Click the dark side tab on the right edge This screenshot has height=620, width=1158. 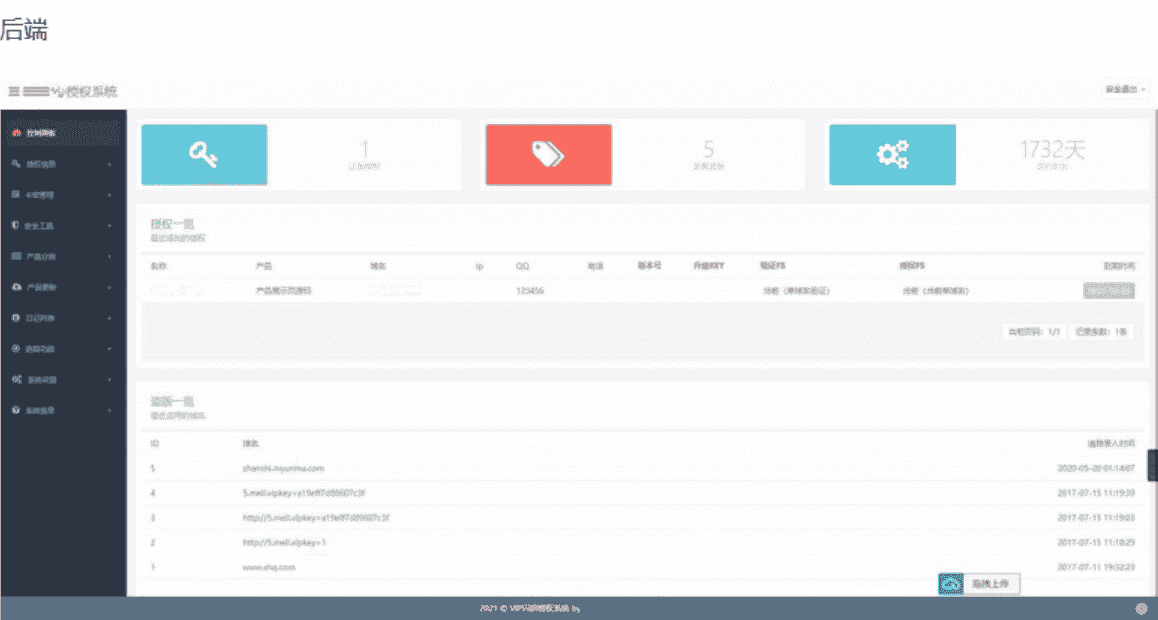1152,465
